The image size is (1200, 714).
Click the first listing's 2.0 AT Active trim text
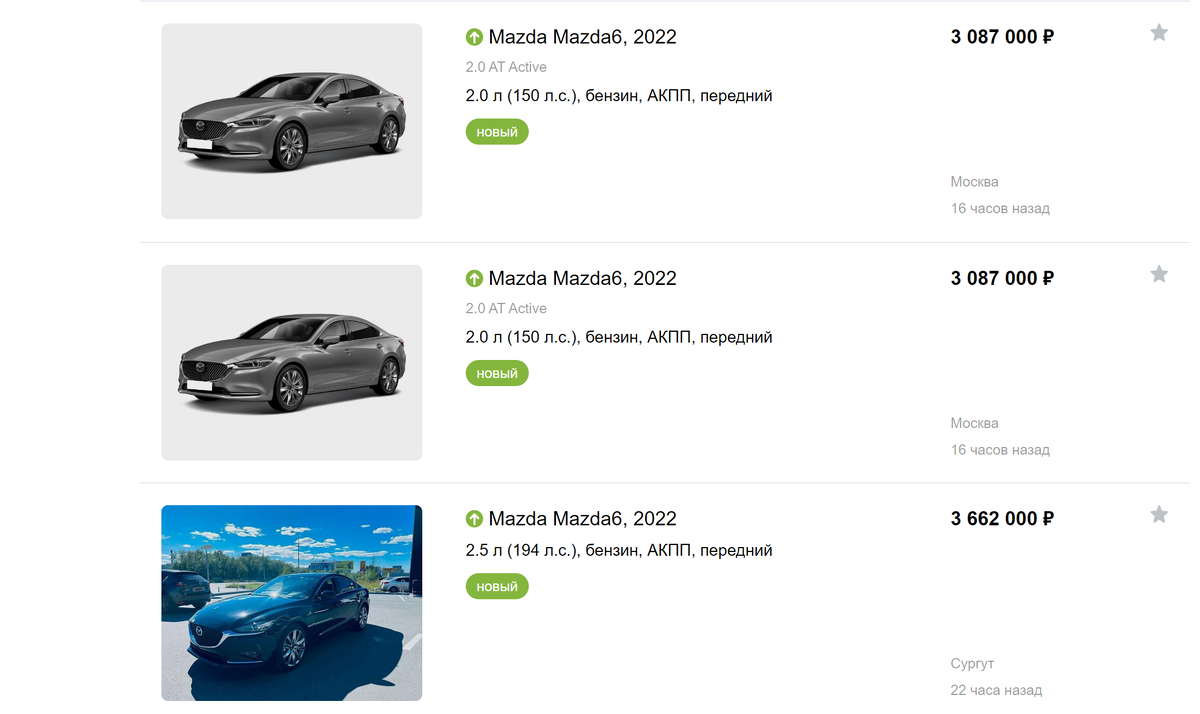pyautogui.click(x=506, y=67)
